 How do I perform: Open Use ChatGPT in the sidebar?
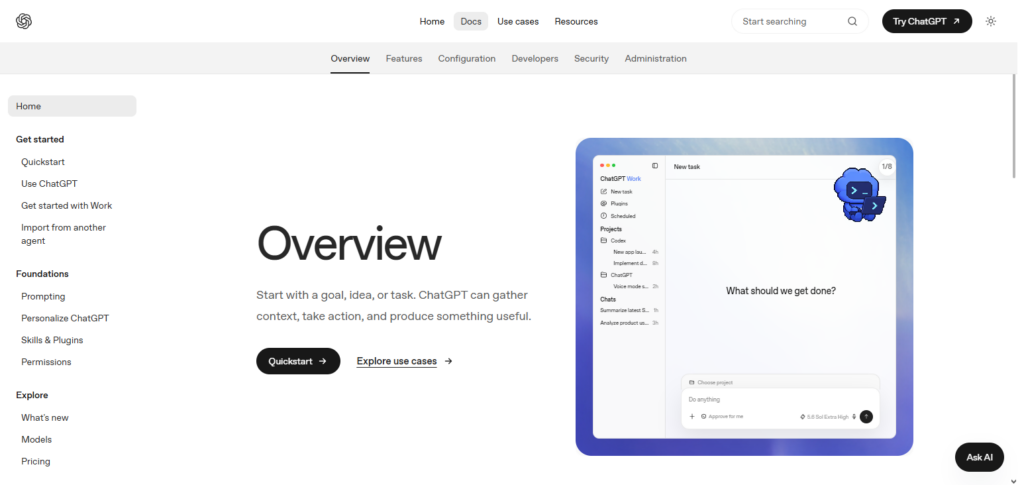coord(49,183)
